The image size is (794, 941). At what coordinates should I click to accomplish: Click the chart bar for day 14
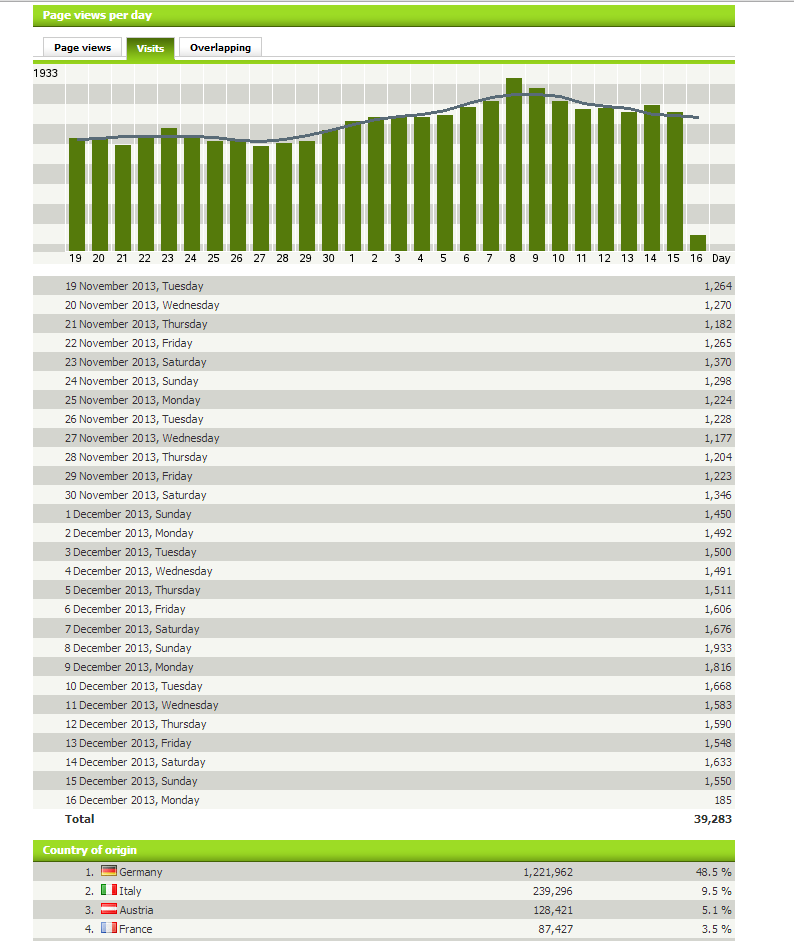[x=652, y=178]
